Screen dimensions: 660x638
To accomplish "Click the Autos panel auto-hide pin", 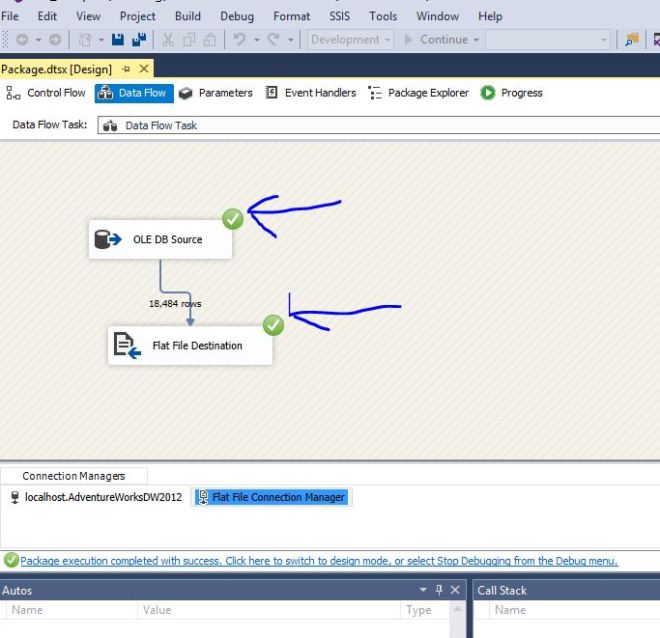I will point(439,590).
